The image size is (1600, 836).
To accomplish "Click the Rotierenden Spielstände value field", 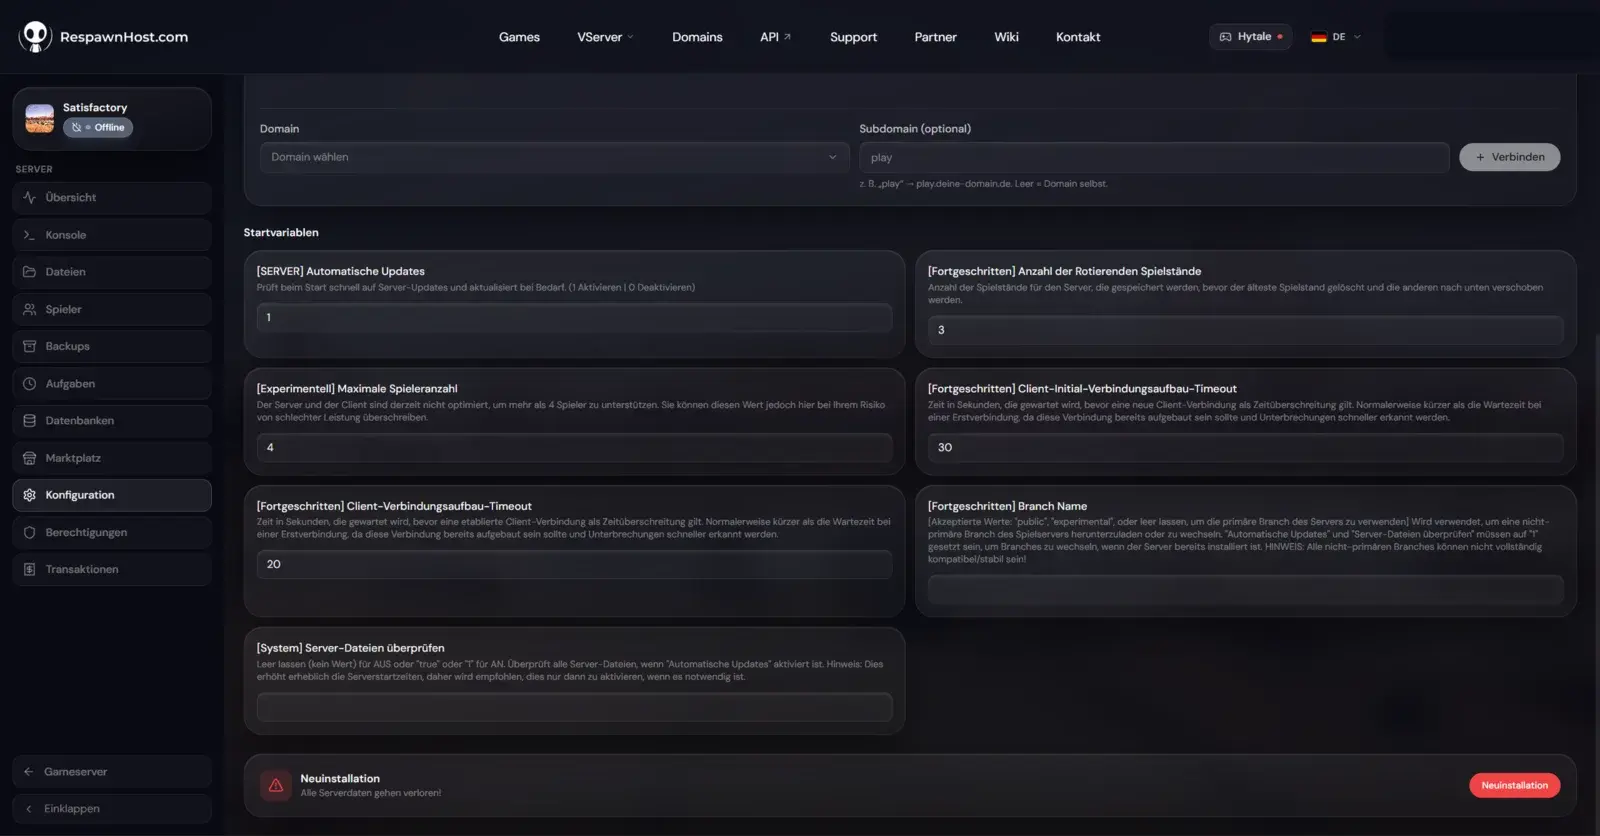I will (1245, 330).
